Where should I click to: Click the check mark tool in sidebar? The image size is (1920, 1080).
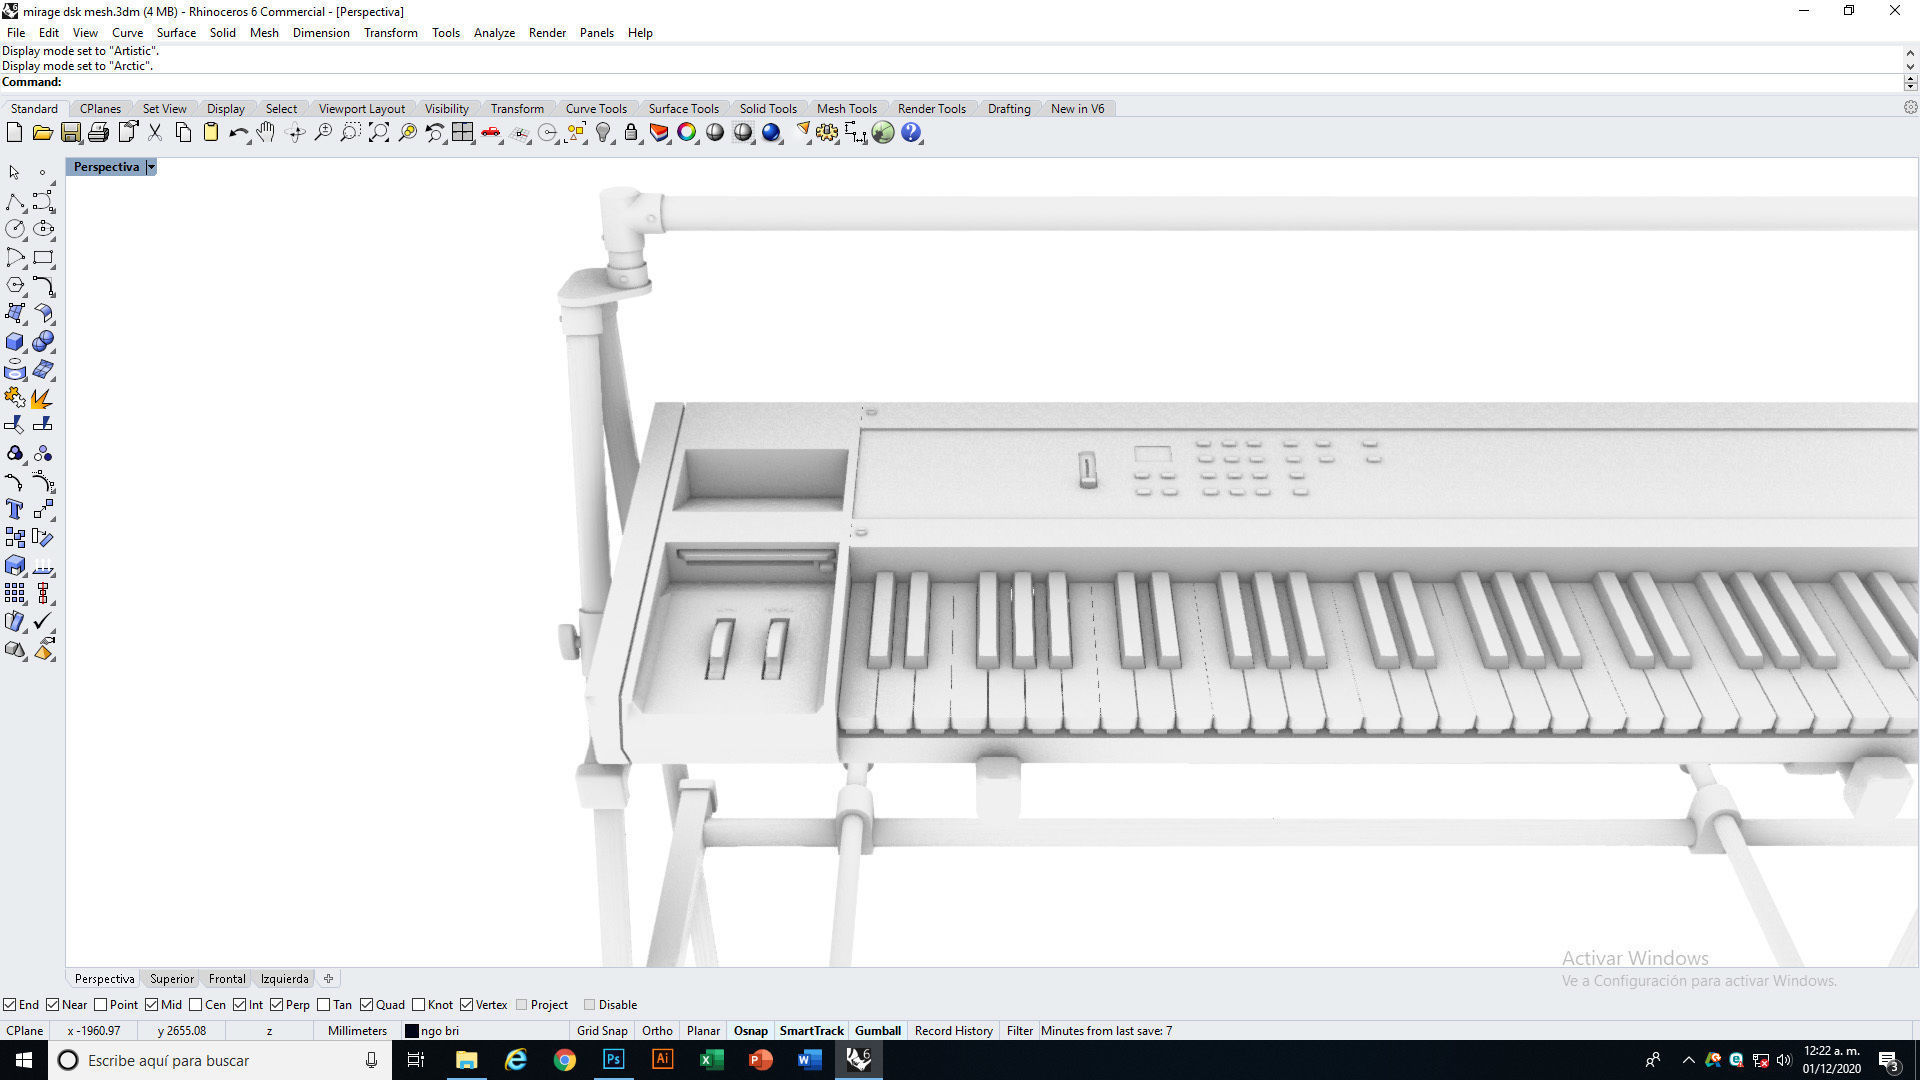[43, 622]
